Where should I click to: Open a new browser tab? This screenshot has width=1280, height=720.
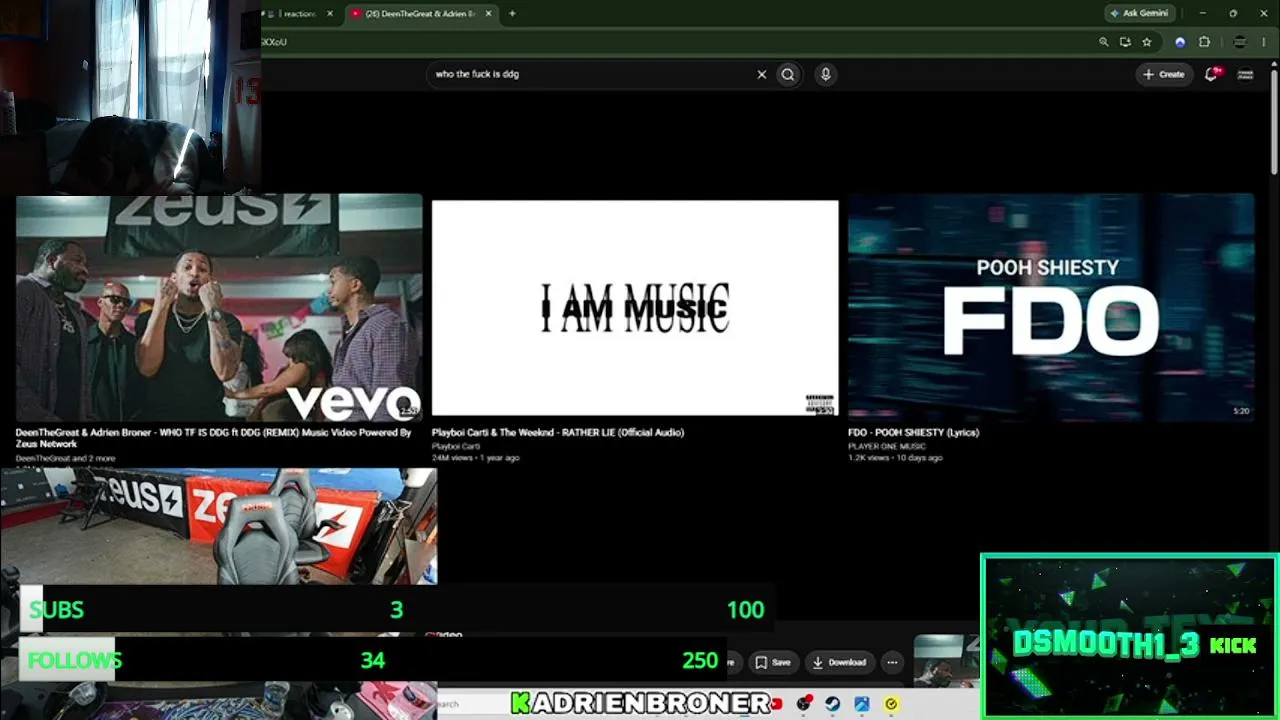(x=512, y=14)
